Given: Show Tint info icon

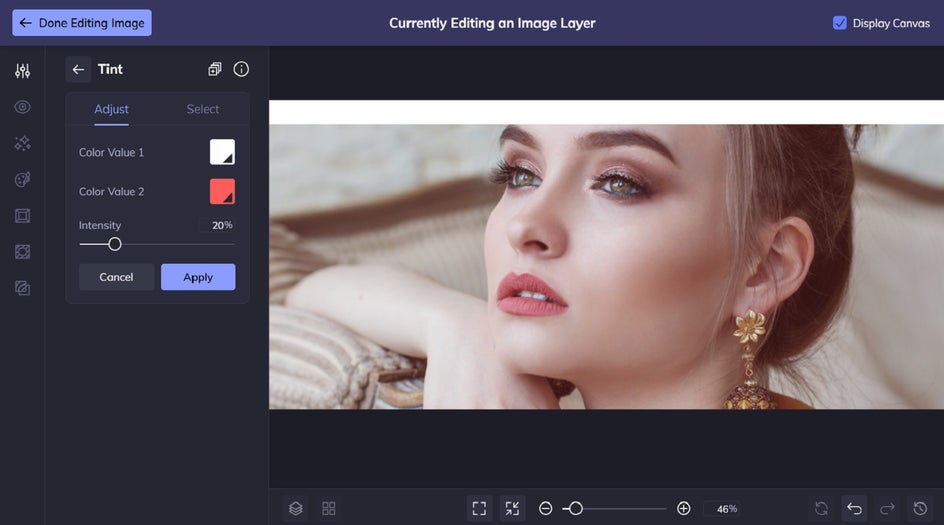Looking at the screenshot, I should click(x=241, y=69).
